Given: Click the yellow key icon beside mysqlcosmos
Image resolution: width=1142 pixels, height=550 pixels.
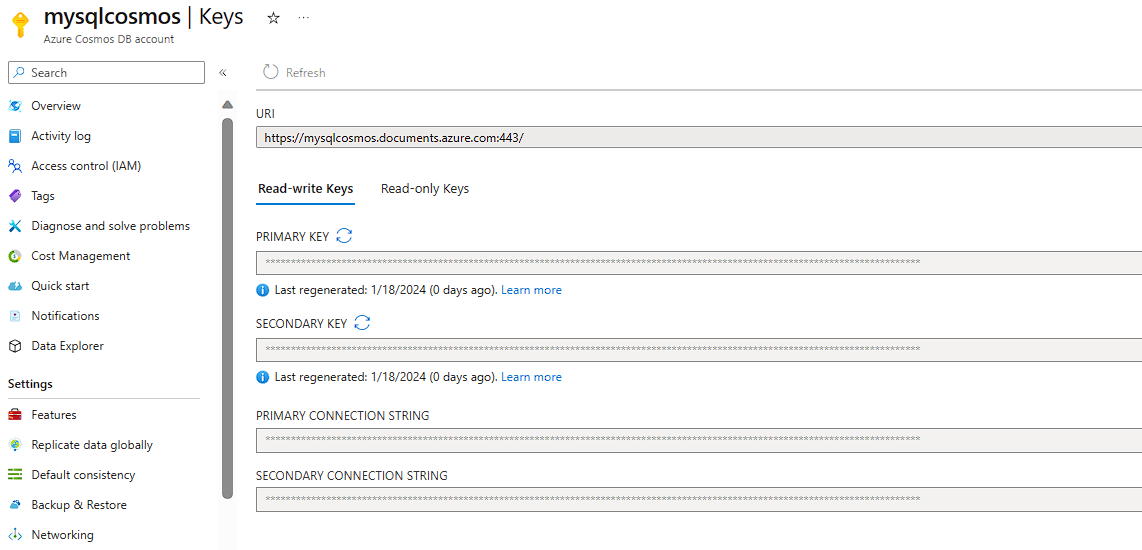Looking at the screenshot, I should coord(20,24).
